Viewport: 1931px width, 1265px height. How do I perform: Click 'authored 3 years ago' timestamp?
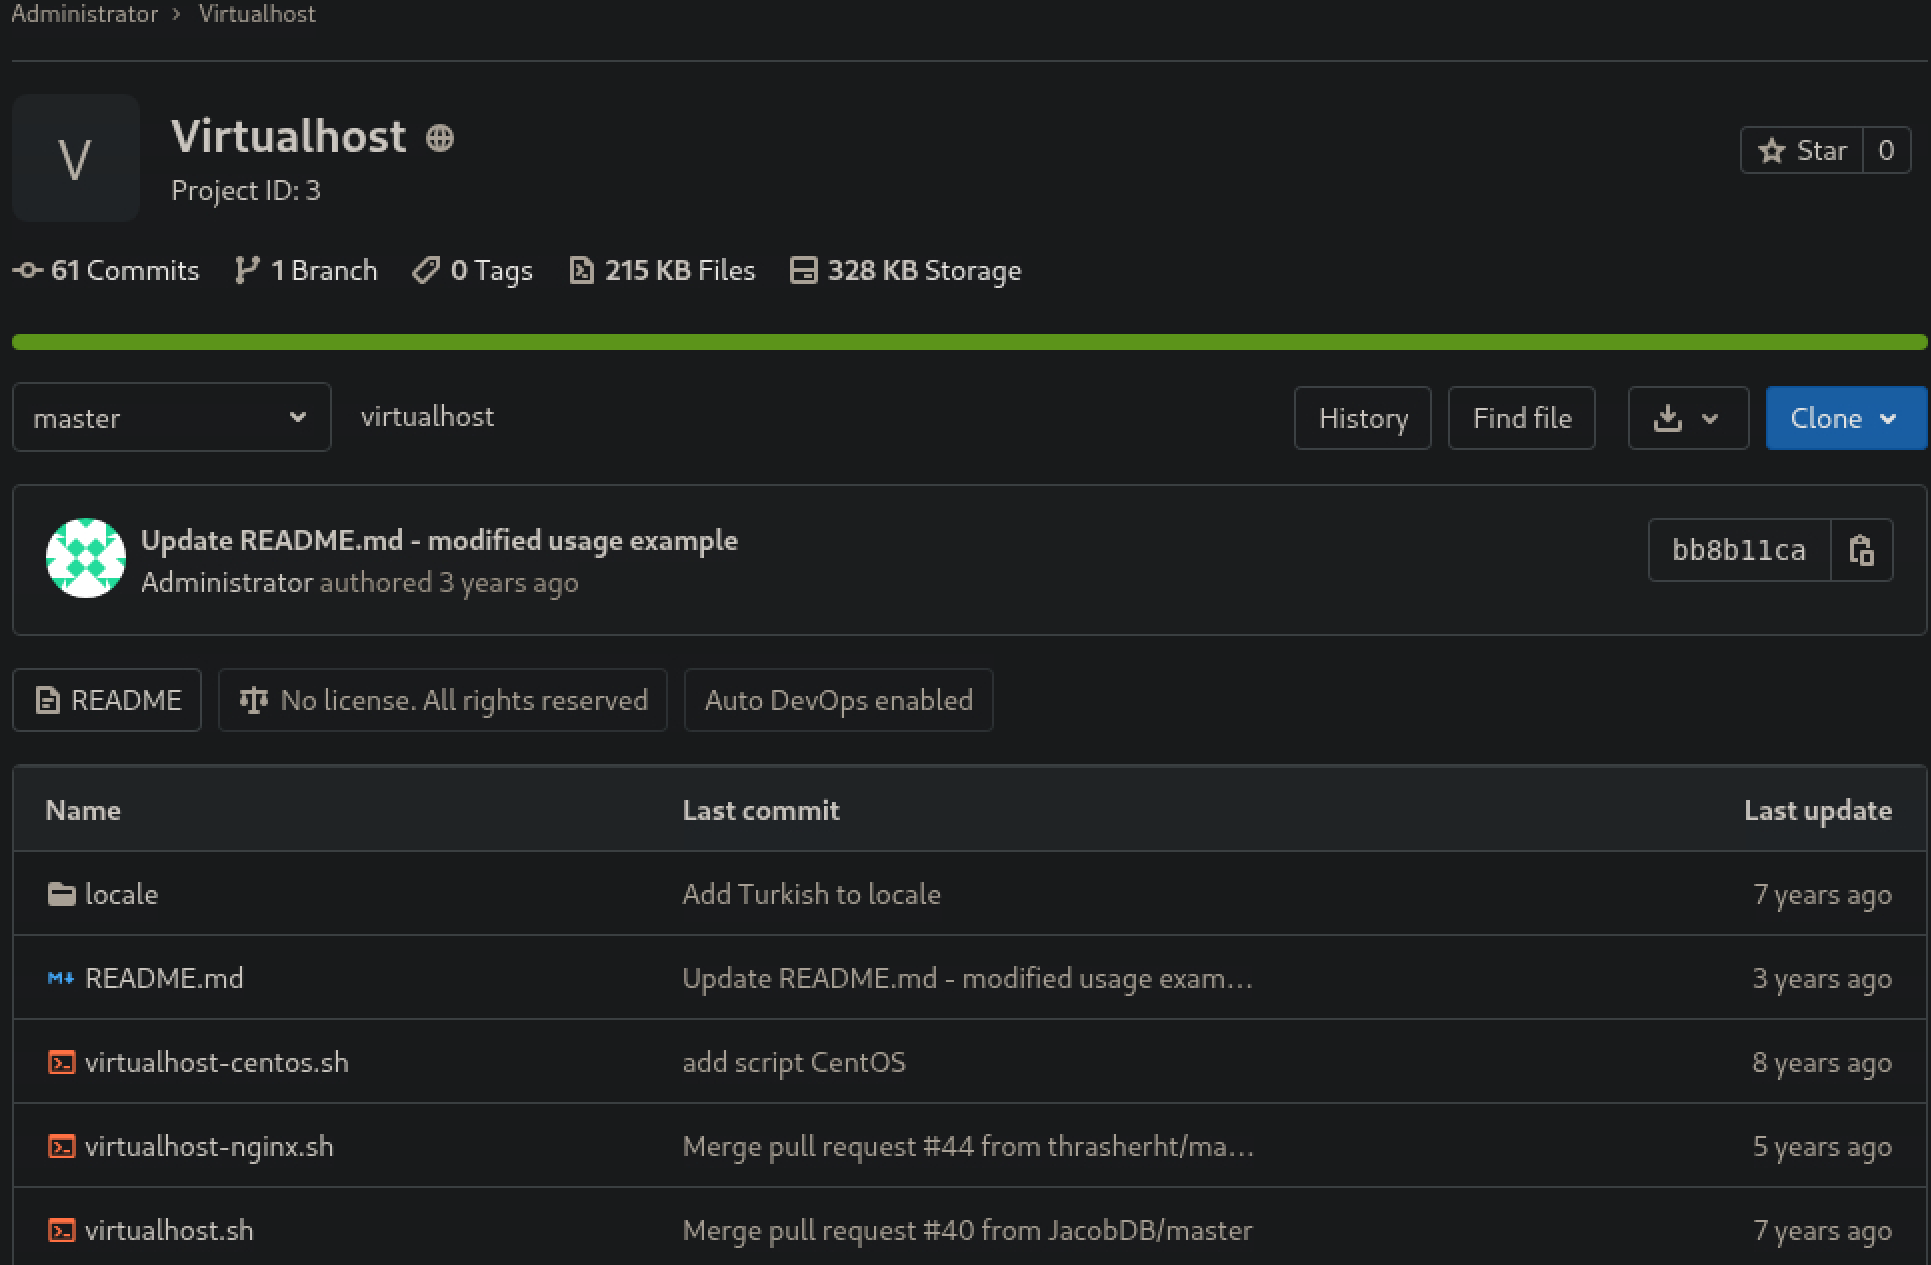[449, 582]
